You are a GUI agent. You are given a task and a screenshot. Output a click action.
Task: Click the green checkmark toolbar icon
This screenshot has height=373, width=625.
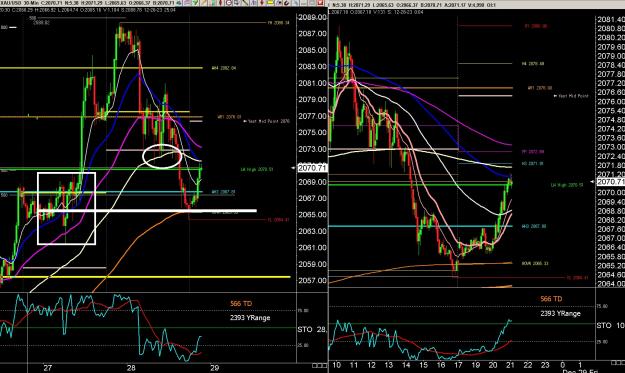[x=195, y=2]
